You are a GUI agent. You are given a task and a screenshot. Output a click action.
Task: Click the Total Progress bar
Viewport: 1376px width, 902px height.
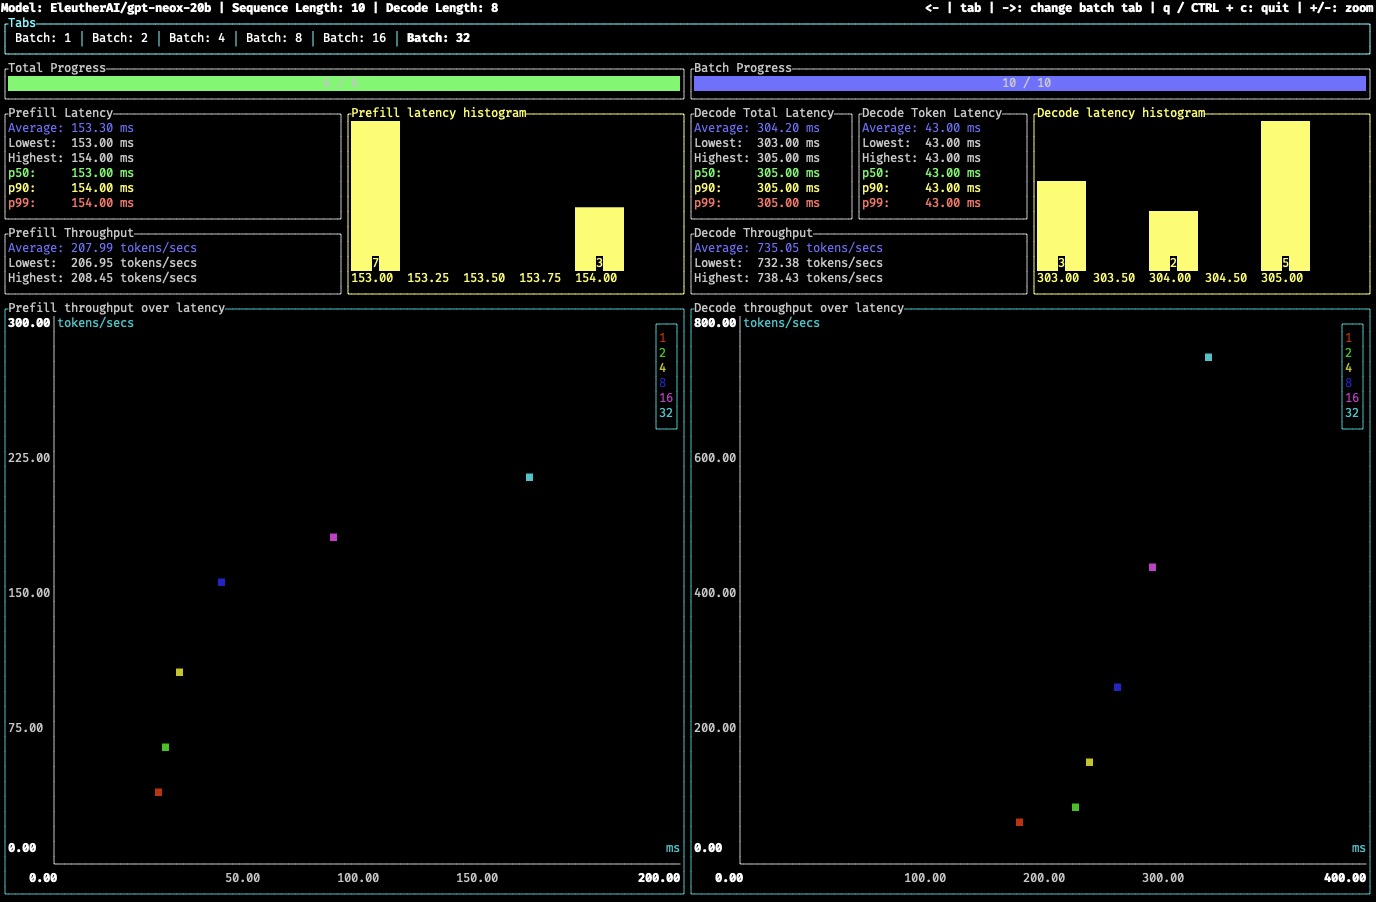tap(344, 84)
